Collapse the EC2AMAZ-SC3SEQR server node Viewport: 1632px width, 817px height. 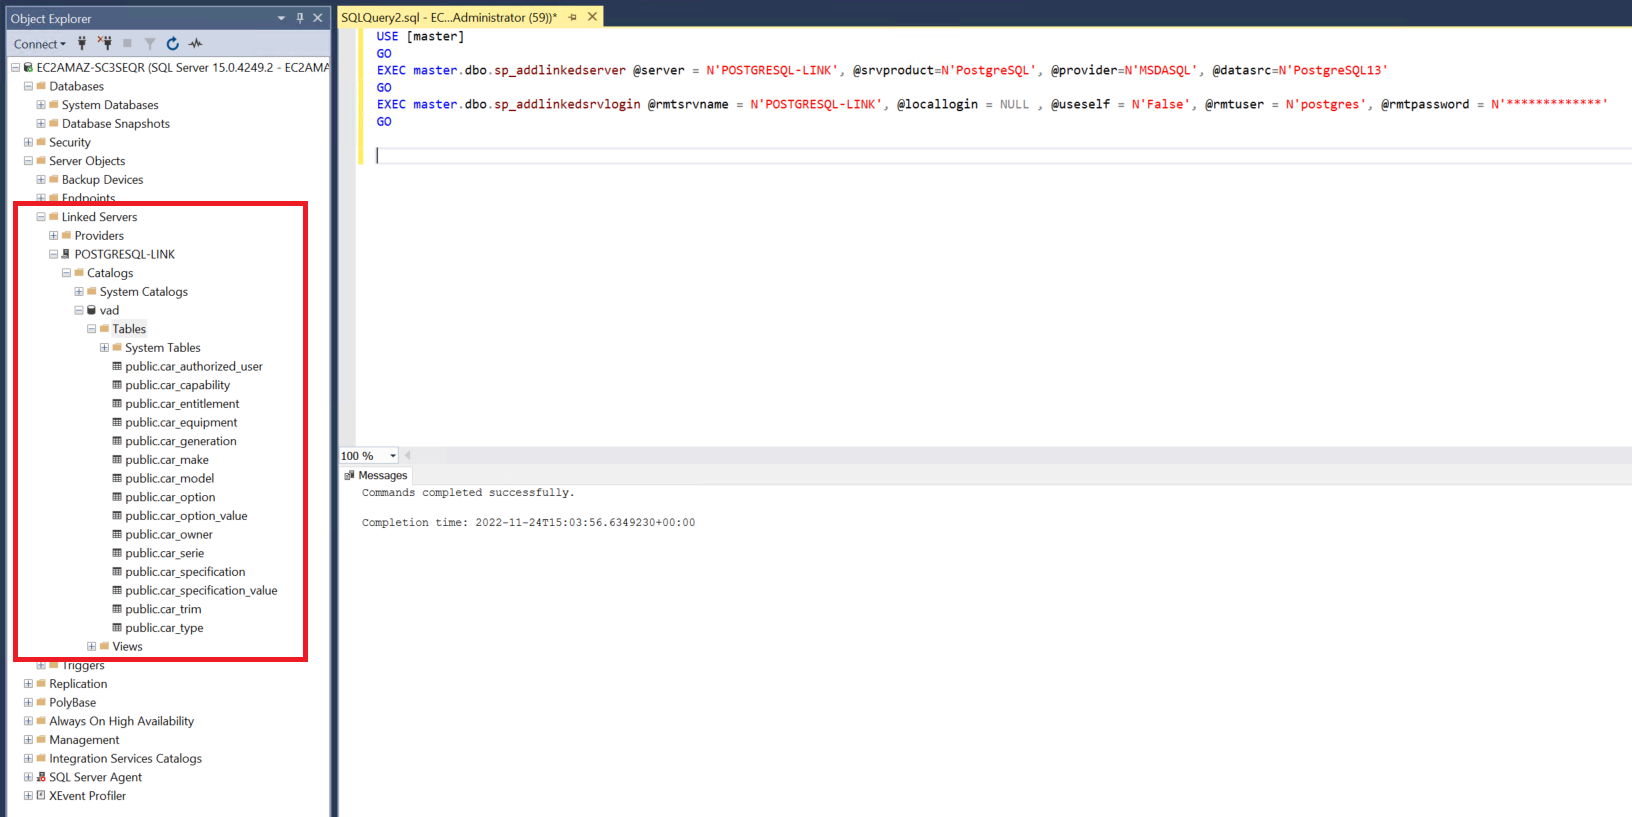pyautogui.click(x=15, y=67)
